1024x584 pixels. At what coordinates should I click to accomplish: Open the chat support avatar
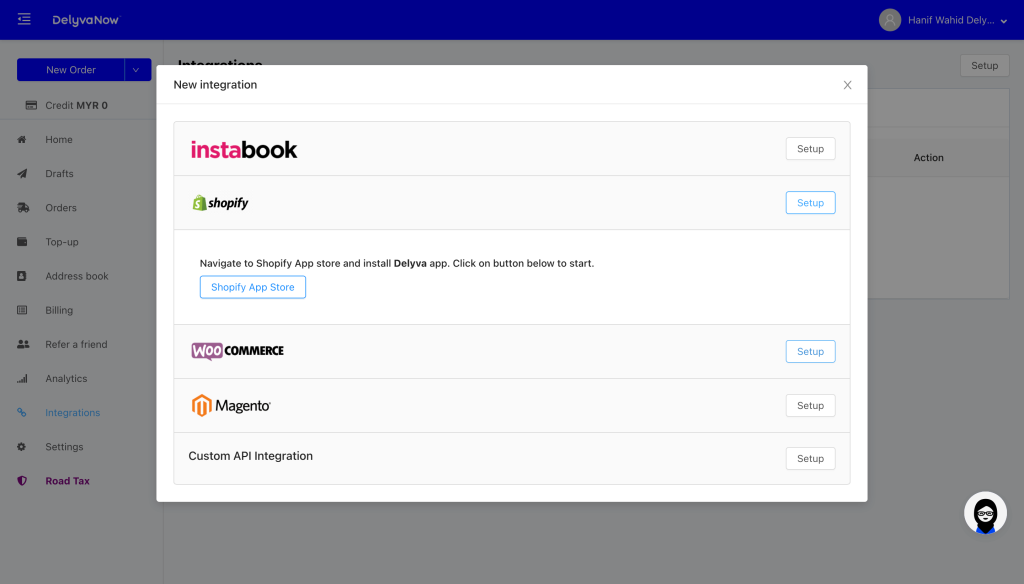985,513
